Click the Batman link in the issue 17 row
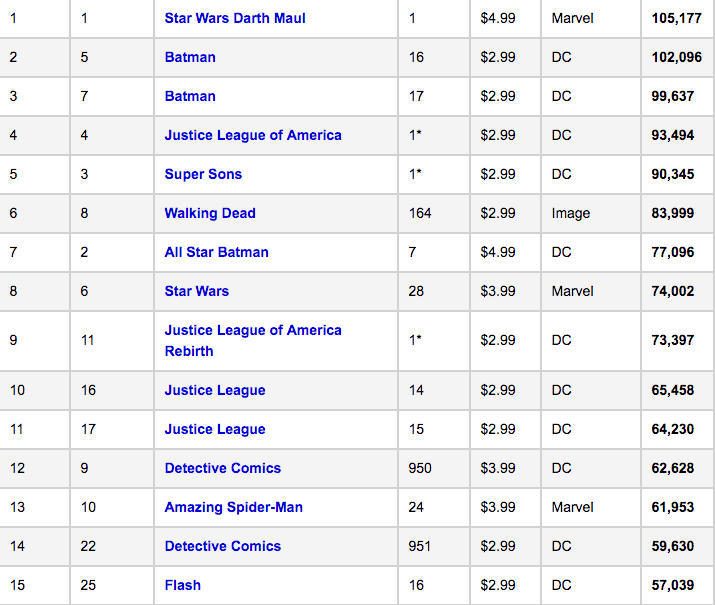The image size is (715, 605). [x=190, y=96]
